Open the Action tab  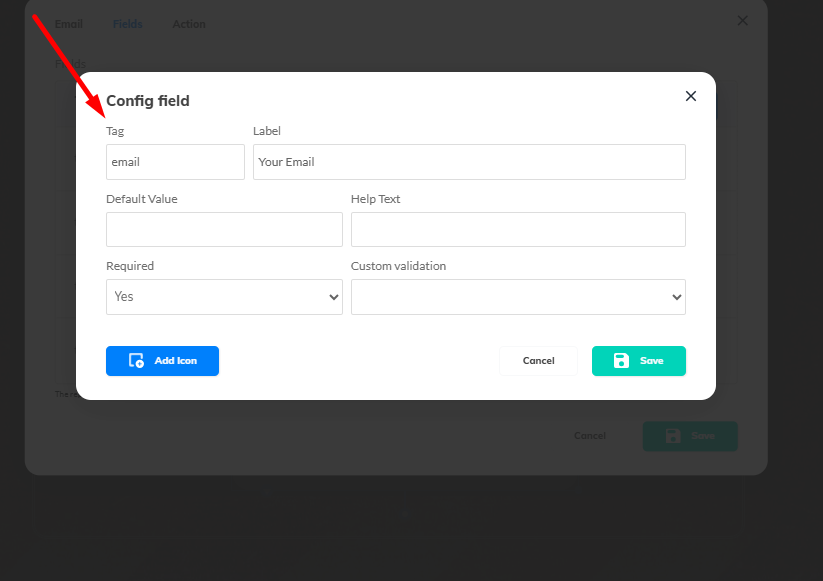189,24
